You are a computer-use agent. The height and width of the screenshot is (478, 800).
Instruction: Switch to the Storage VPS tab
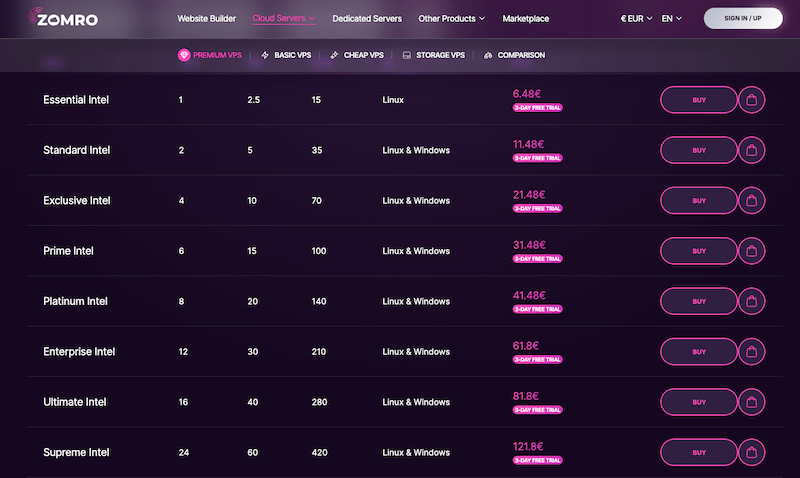(434, 55)
